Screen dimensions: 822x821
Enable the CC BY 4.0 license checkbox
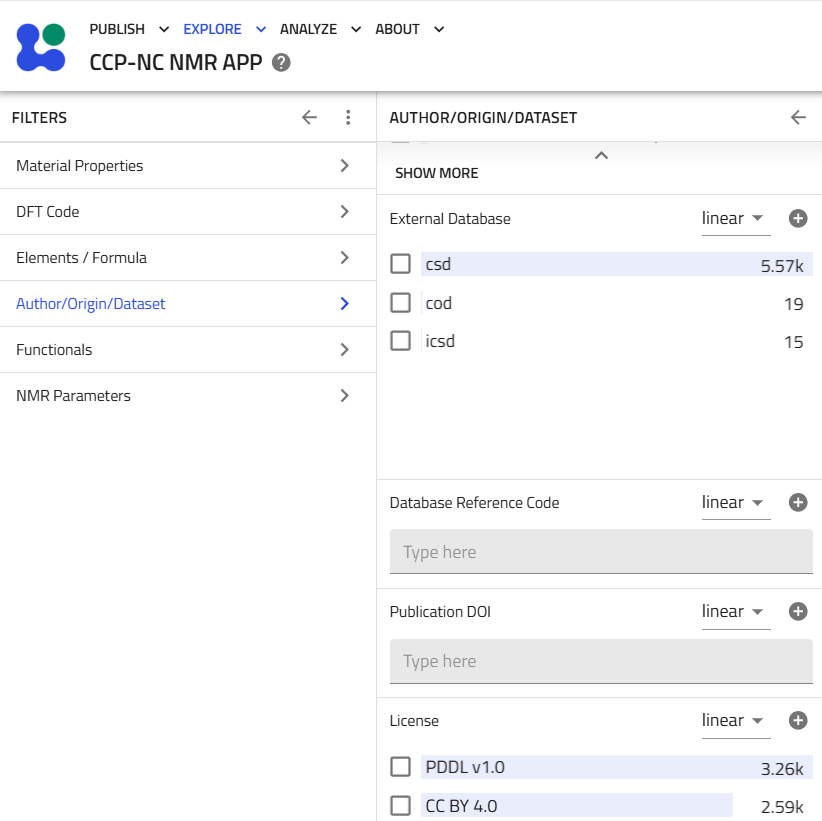(x=401, y=806)
